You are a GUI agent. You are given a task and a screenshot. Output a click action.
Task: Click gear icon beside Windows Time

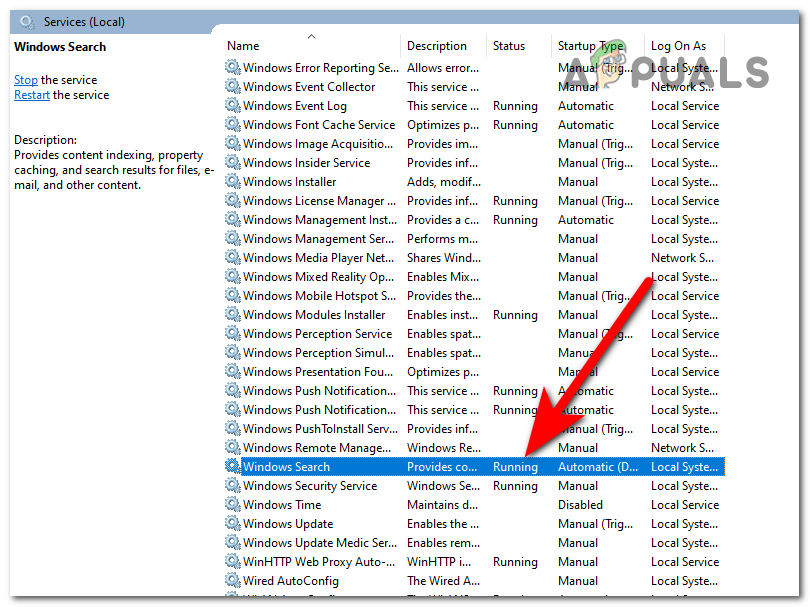233,504
